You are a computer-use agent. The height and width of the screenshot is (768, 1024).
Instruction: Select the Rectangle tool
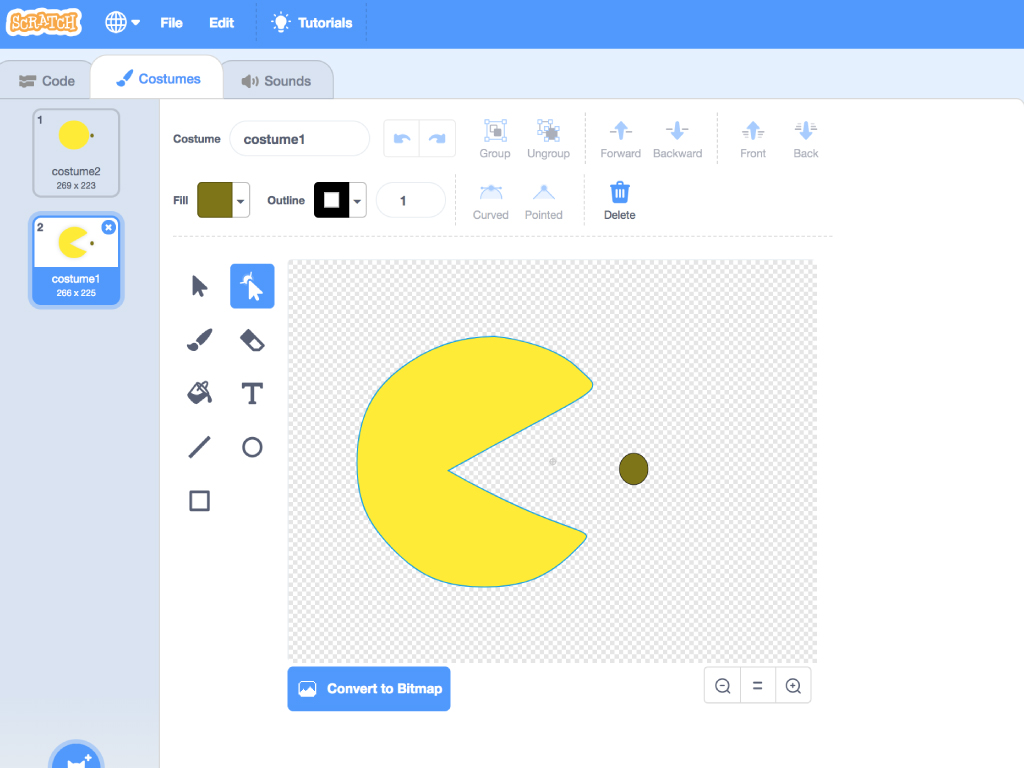tap(199, 501)
